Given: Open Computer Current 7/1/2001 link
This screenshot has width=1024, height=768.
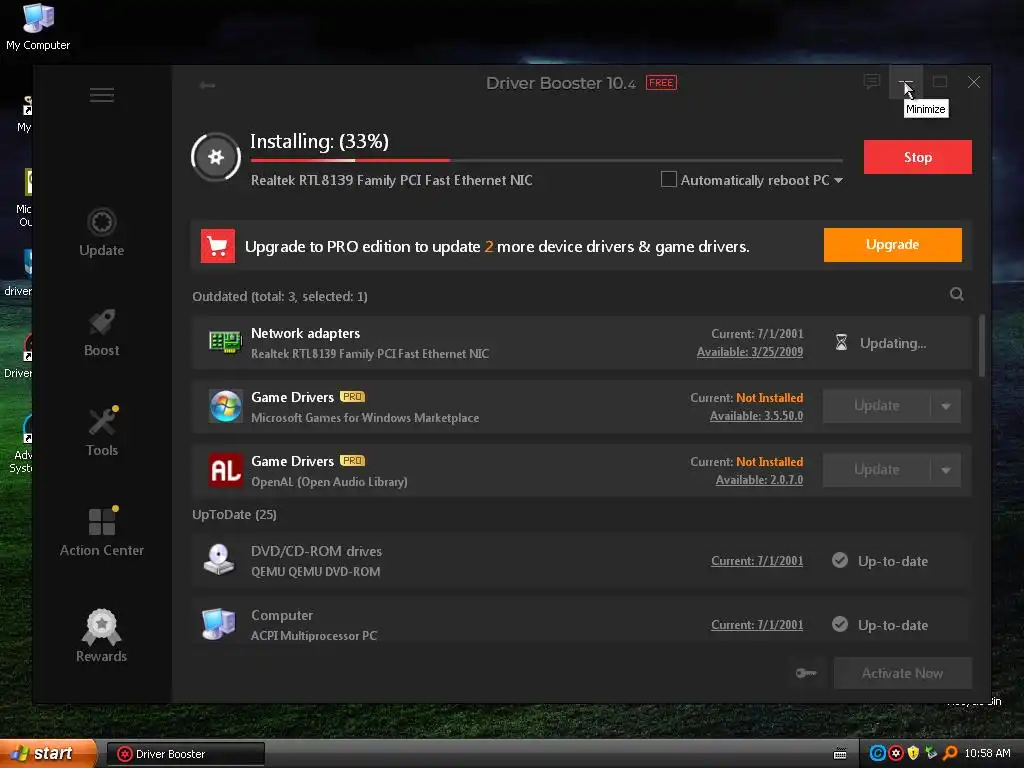Looking at the screenshot, I should (757, 625).
